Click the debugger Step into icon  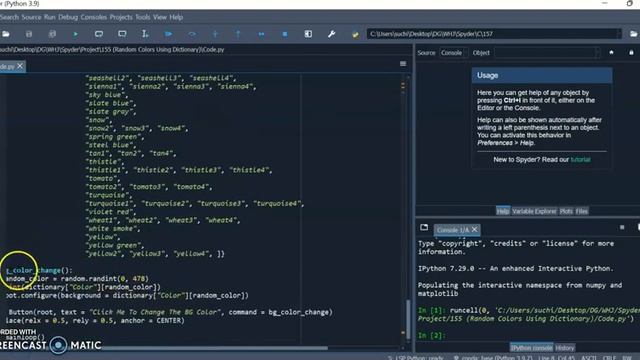[215, 34]
